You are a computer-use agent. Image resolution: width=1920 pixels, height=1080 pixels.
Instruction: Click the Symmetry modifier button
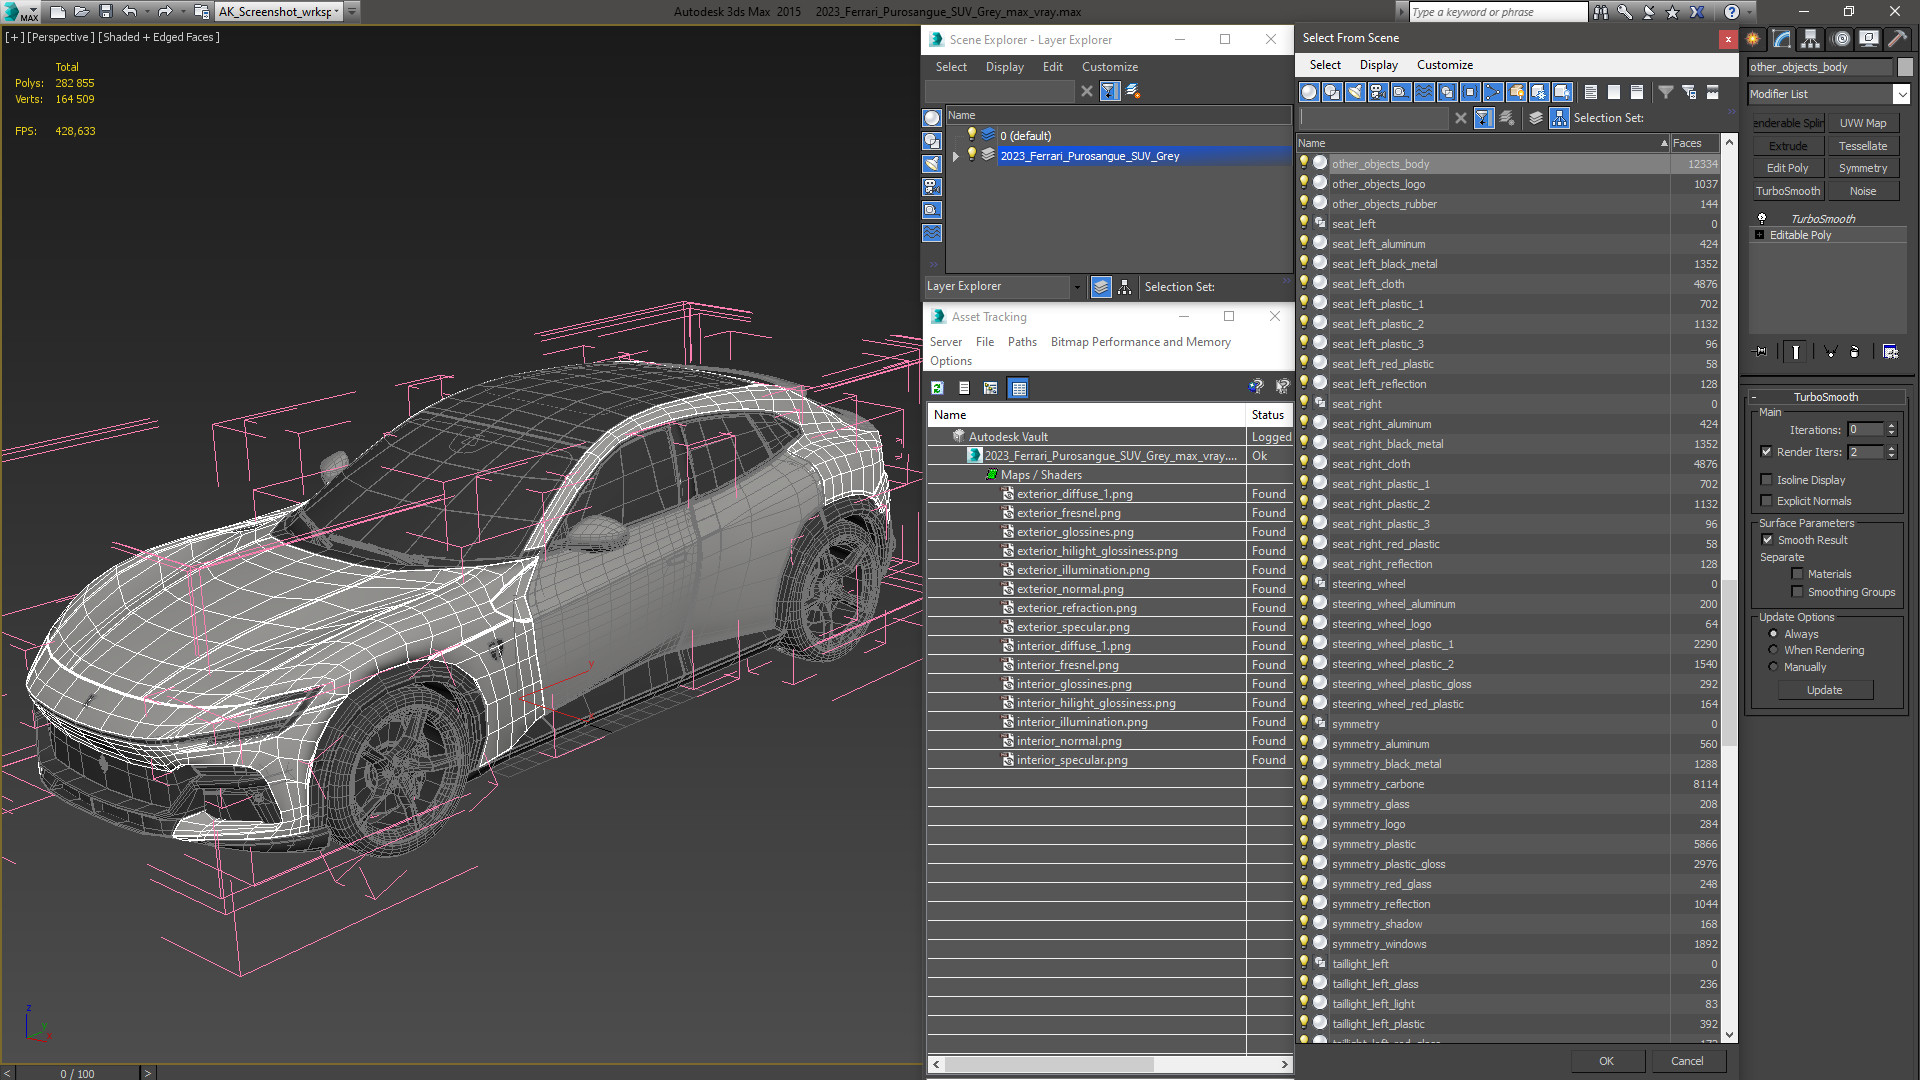point(1862,168)
